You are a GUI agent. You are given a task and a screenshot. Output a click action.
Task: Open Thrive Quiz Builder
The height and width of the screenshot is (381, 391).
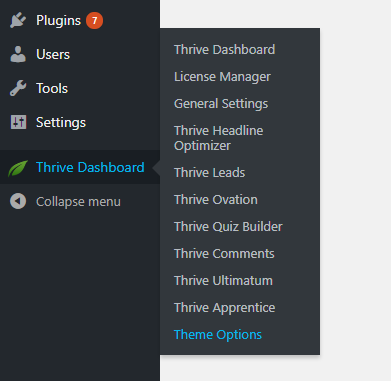click(x=228, y=227)
